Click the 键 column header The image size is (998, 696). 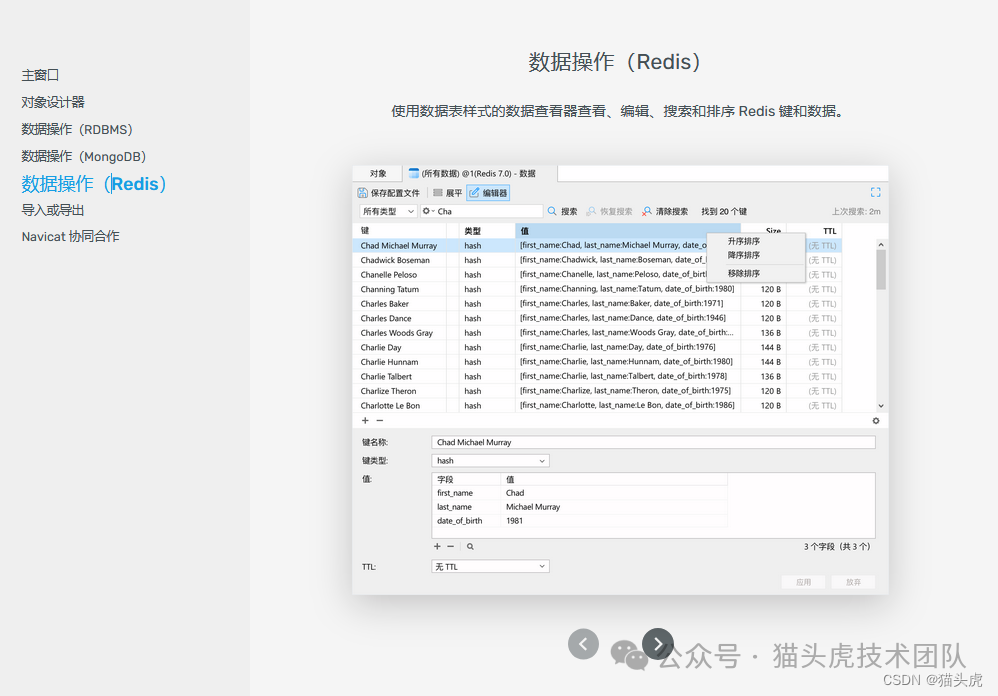click(399, 230)
